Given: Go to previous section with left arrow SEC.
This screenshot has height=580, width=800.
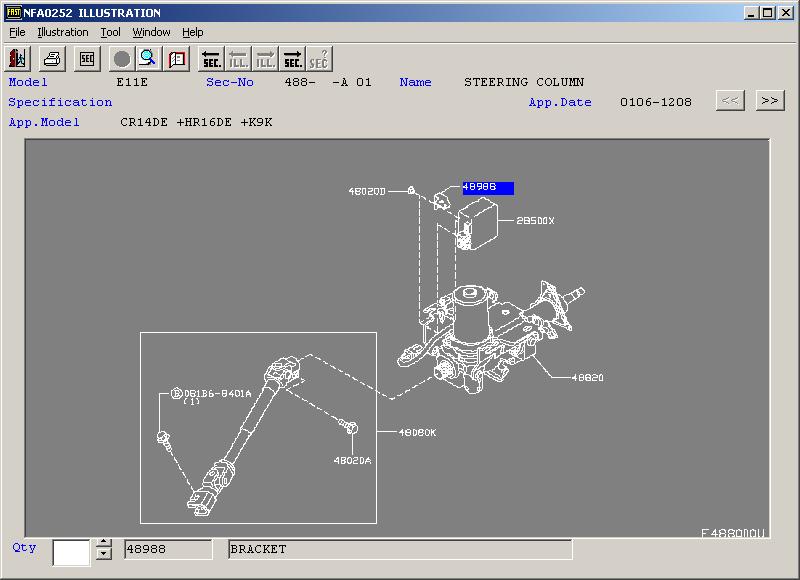Looking at the screenshot, I should (211, 59).
